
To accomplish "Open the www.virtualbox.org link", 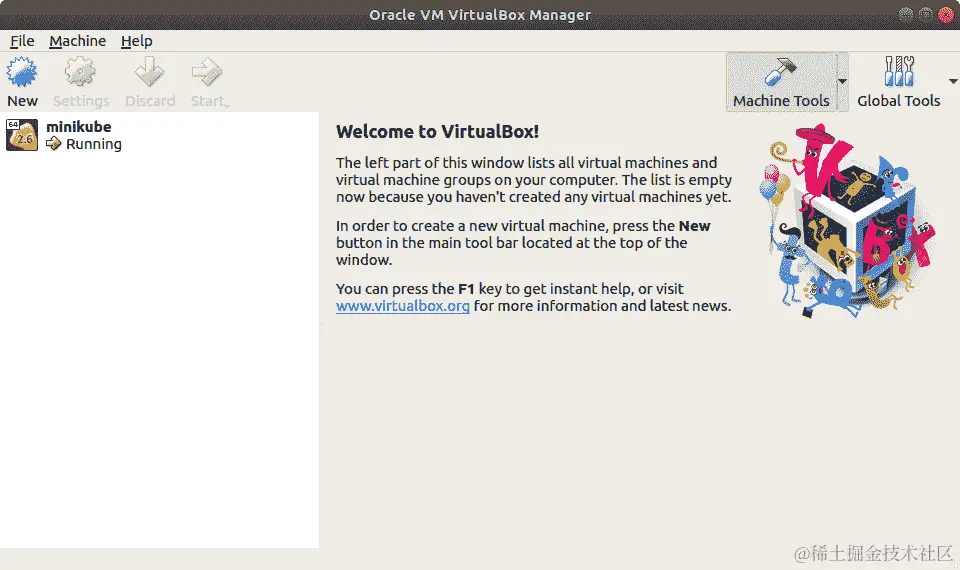I will (x=402, y=306).
